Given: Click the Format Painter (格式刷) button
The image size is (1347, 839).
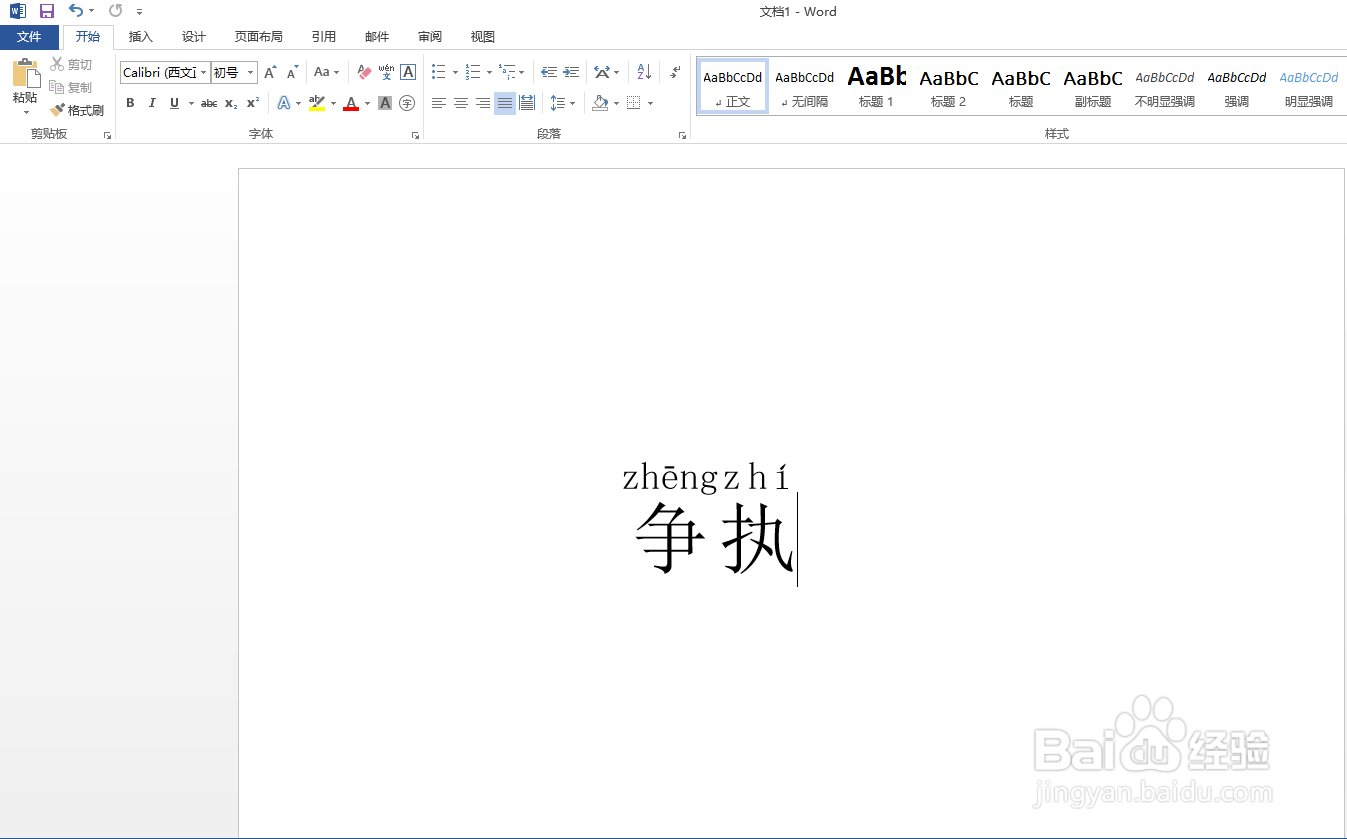Looking at the screenshot, I should (x=77, y=111).
